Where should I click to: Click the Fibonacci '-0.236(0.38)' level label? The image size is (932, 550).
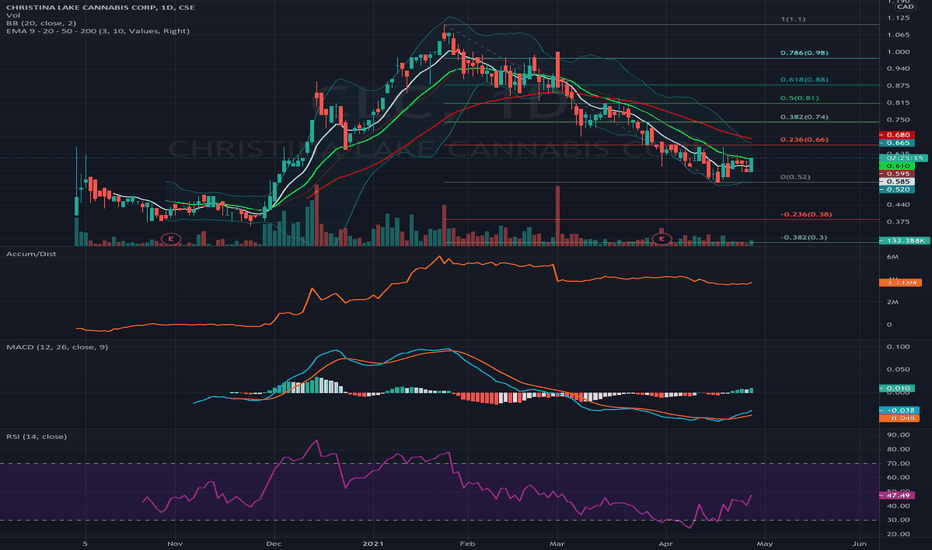click(x=806, y=214)
